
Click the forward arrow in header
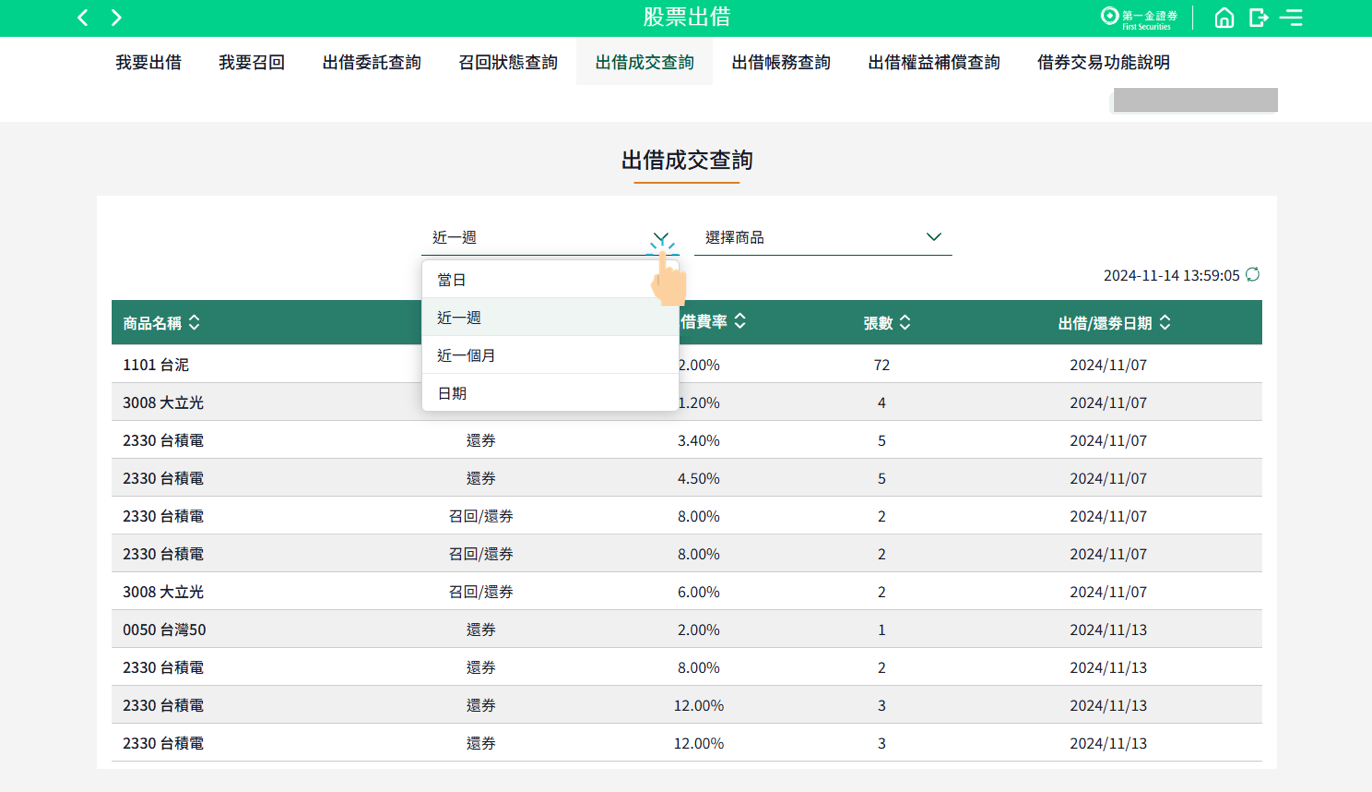116,17
